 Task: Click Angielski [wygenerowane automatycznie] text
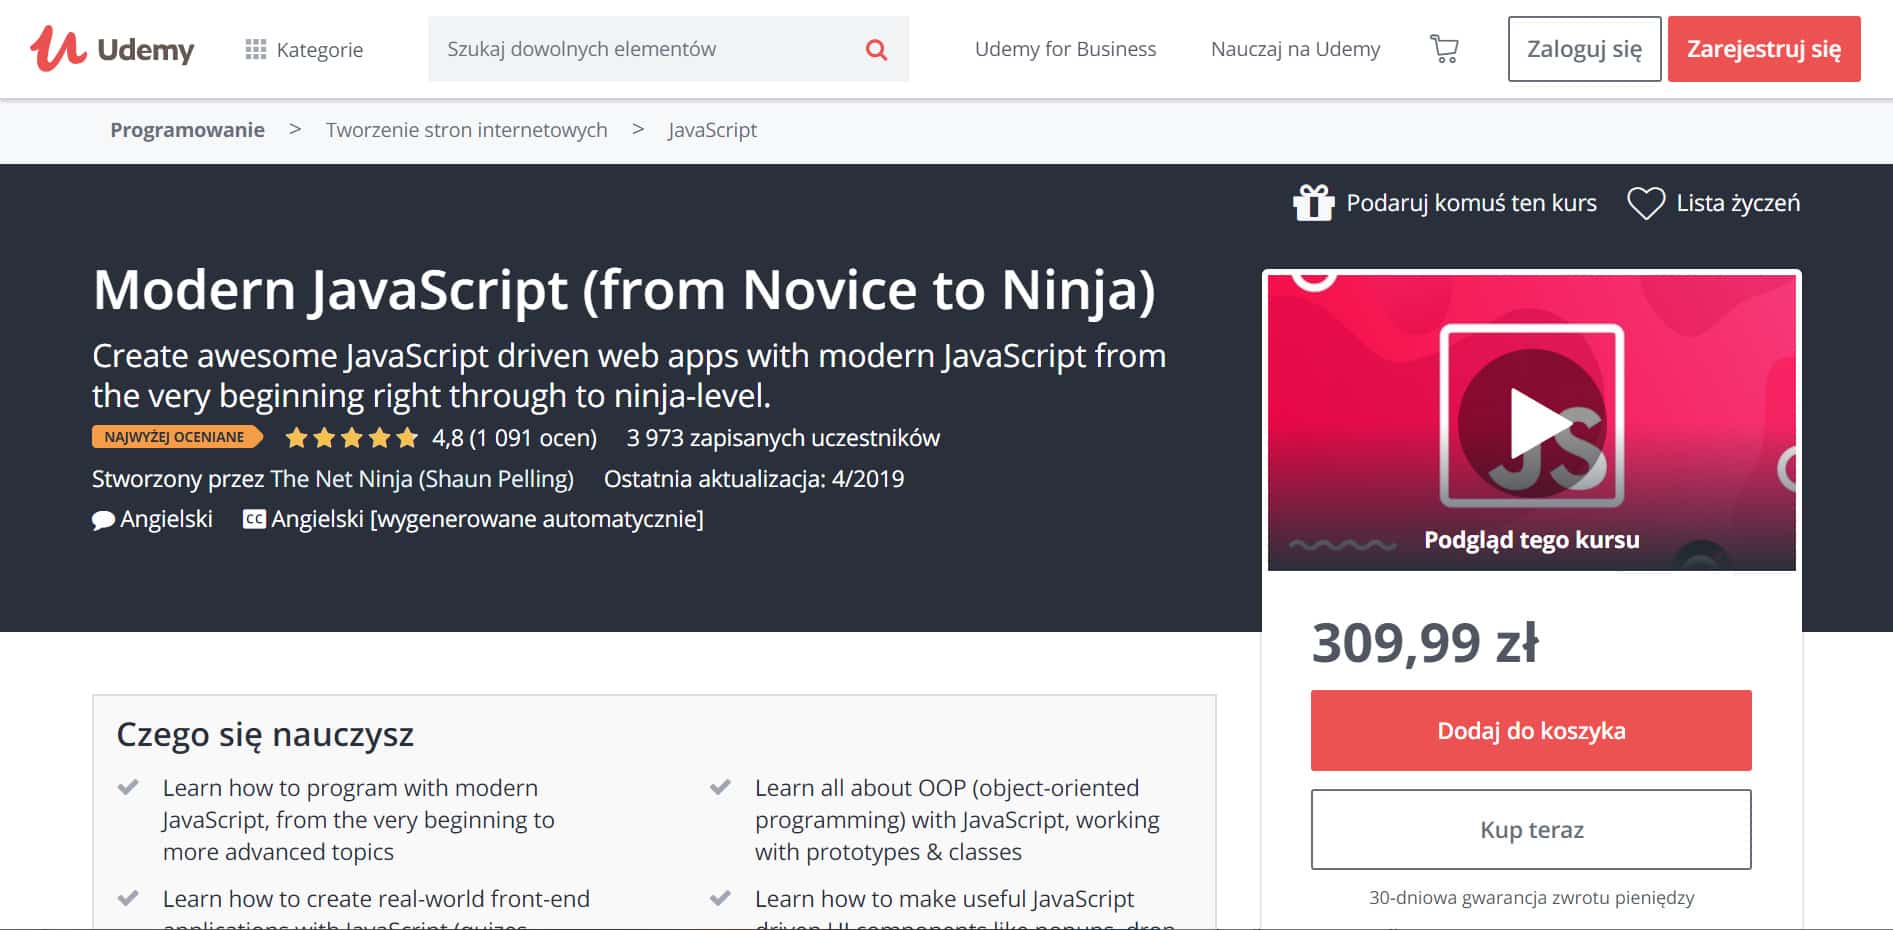click(x=487, y=519)
